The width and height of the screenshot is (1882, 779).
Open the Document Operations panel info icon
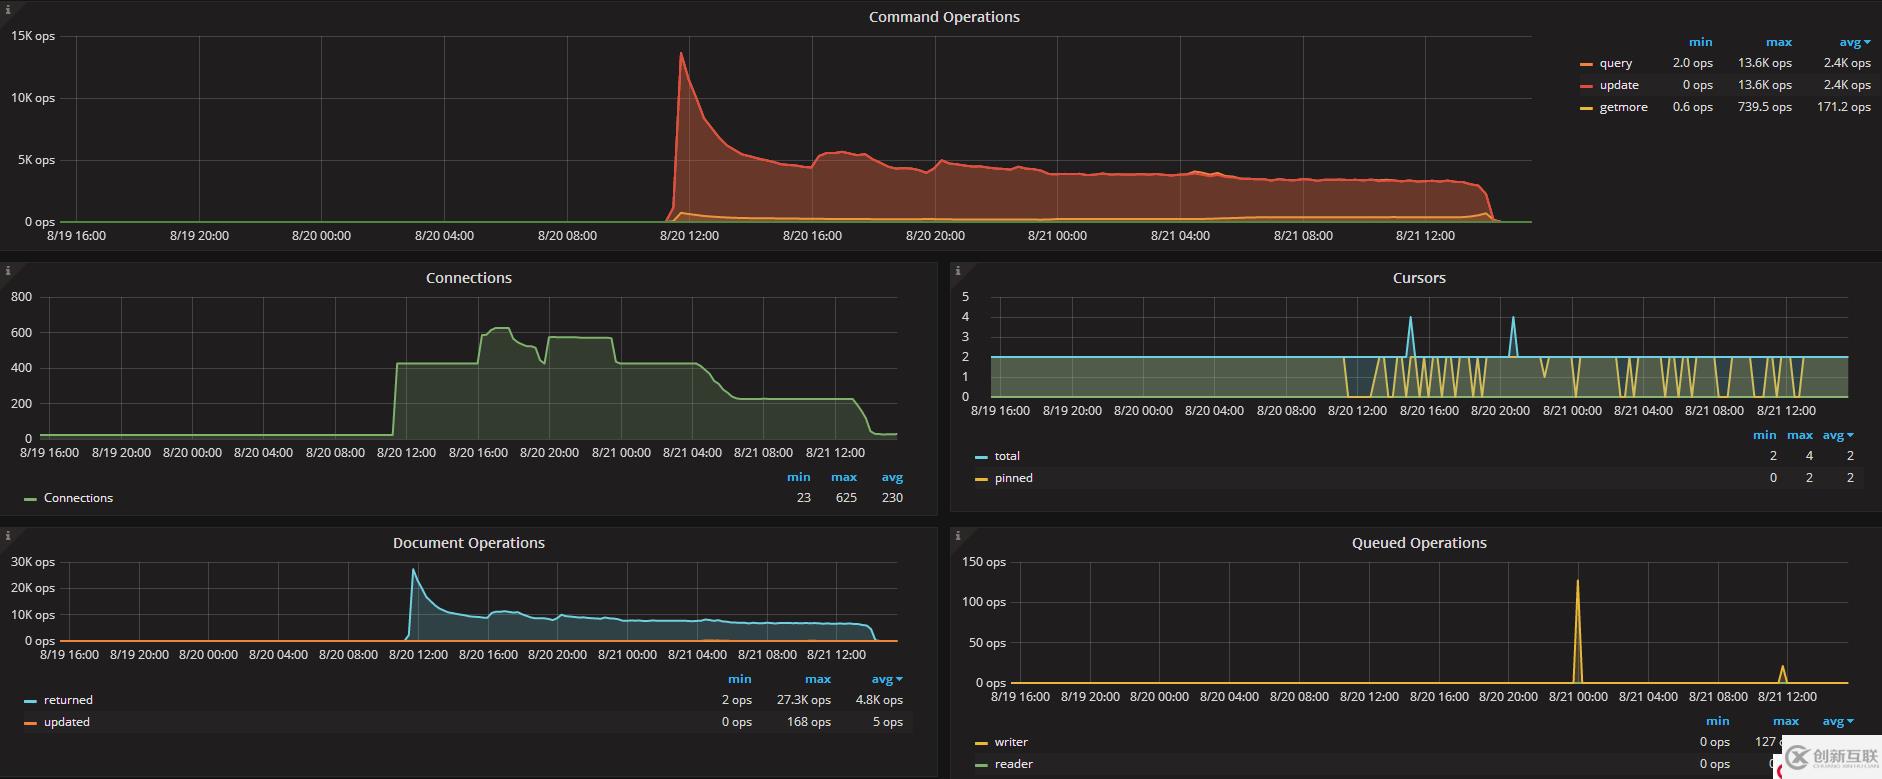pos(7,535)
